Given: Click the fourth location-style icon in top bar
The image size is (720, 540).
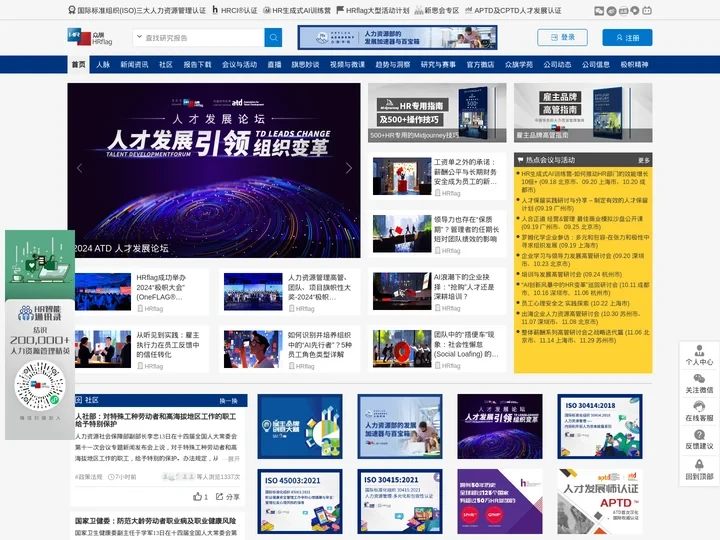Looking at the screenshot, I should tap(635, 11).
